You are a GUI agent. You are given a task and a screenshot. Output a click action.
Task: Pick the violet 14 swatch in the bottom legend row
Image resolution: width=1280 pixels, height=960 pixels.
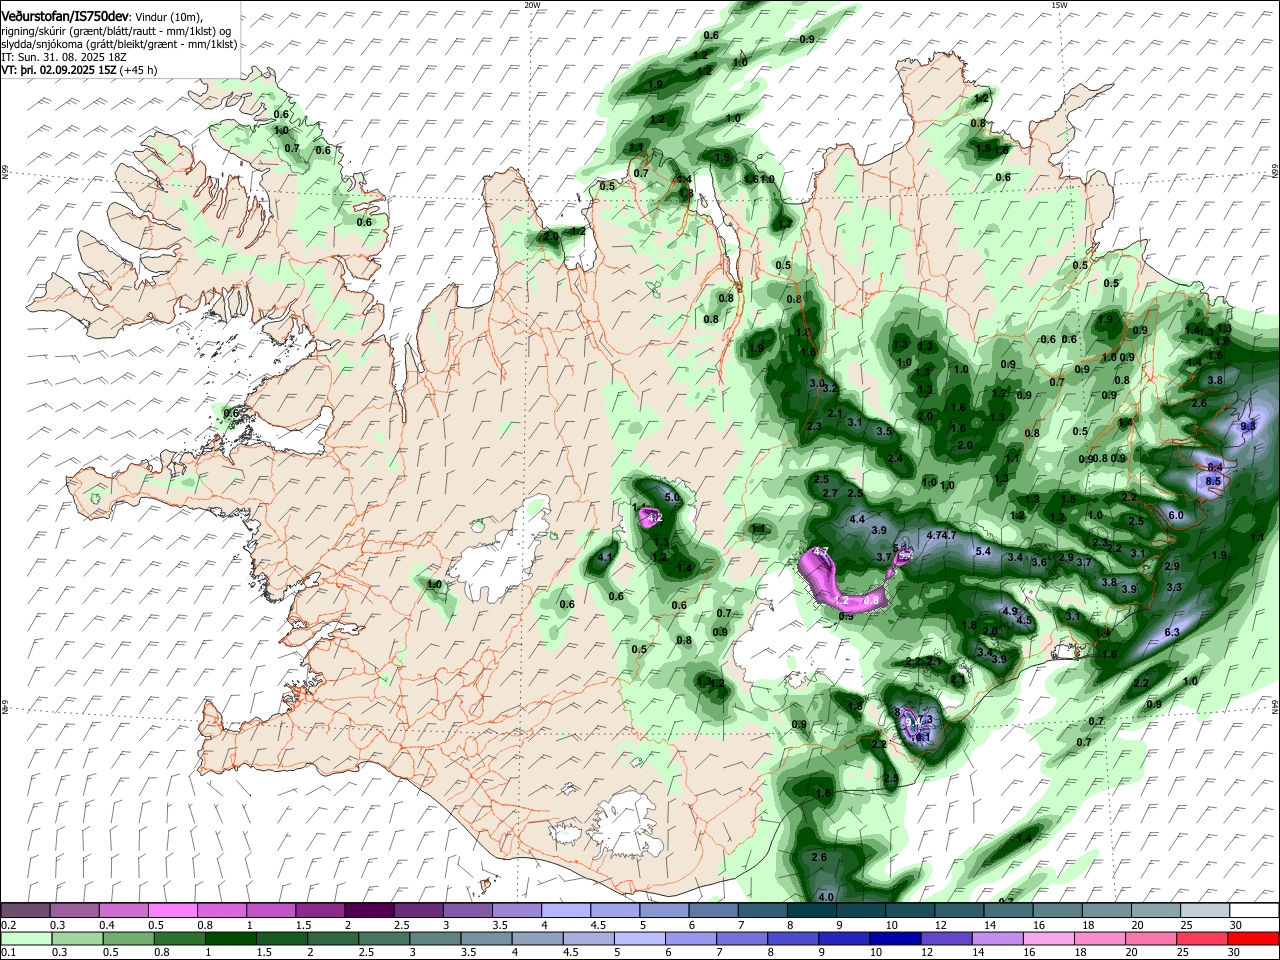[996, 938]
